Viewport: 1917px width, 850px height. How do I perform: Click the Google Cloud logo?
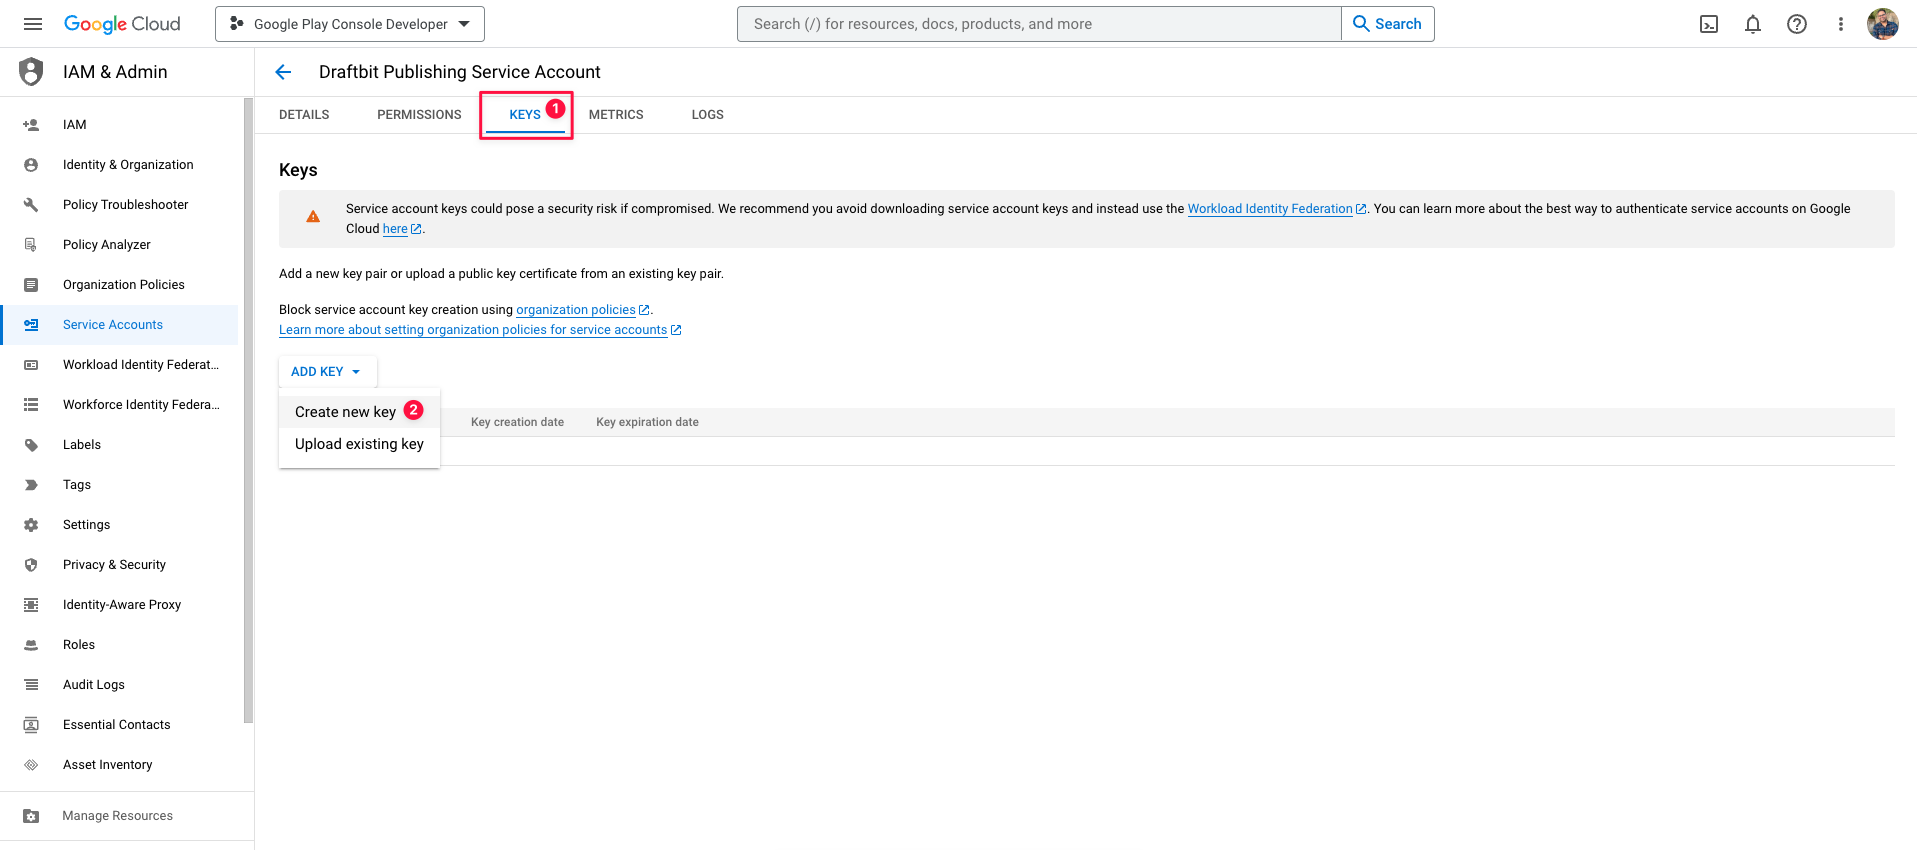[x=122, y=24]
